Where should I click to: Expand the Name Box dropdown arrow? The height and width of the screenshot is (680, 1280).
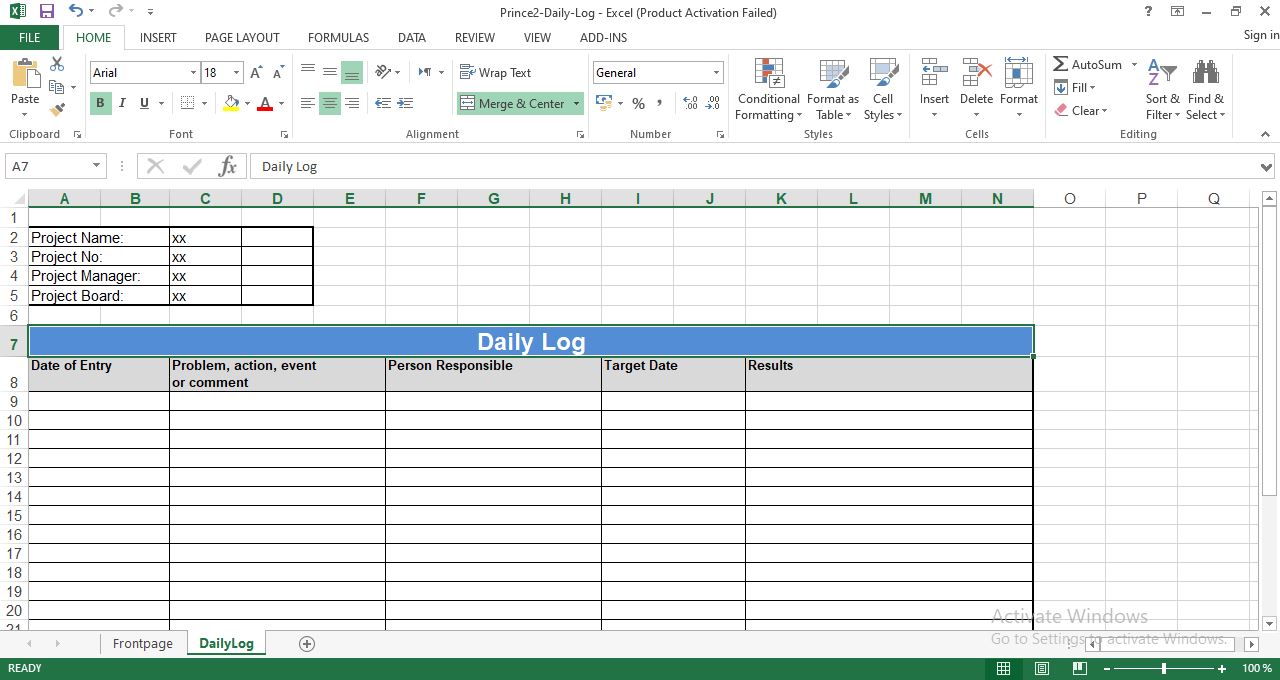96,166
